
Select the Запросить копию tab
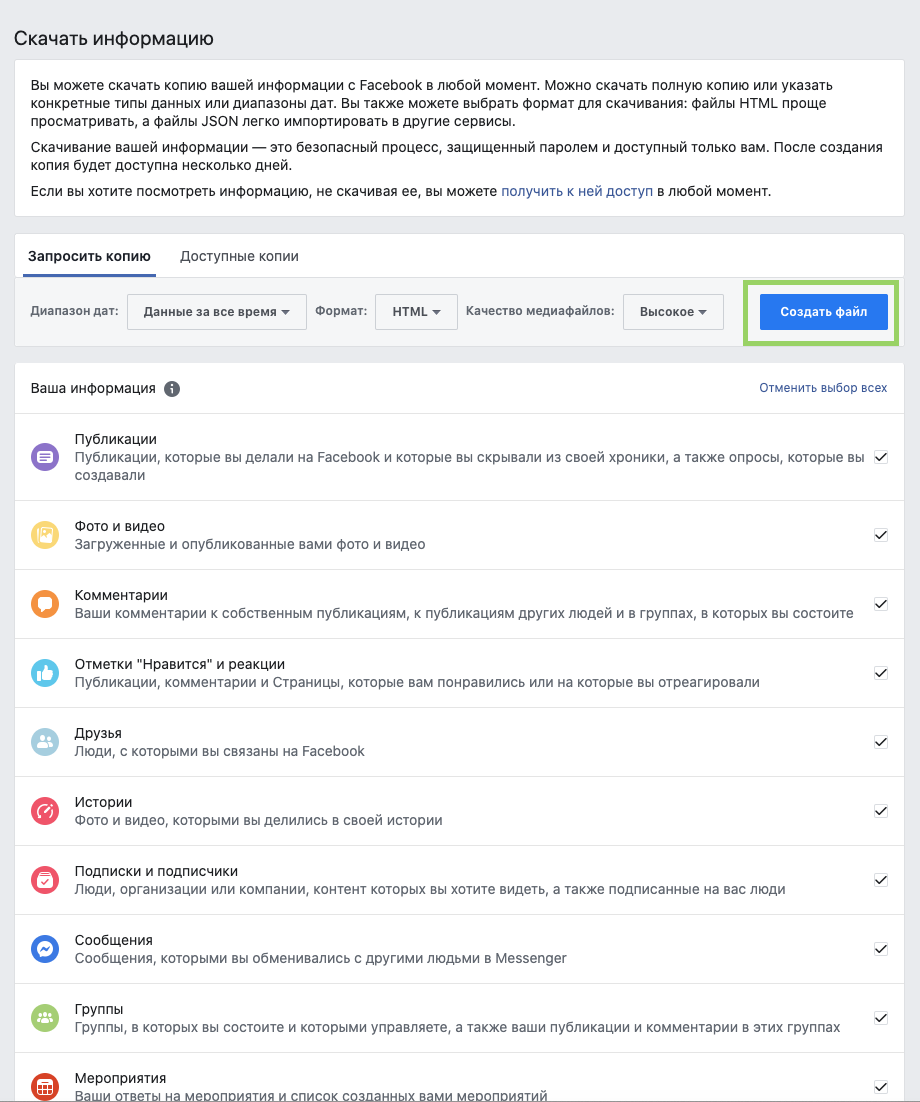click(89, 256)
